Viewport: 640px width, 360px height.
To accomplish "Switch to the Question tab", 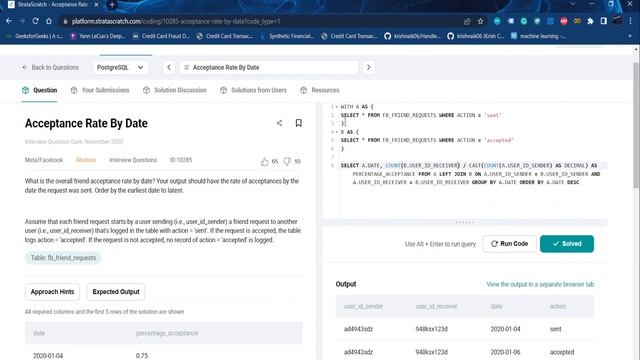I will [40, 90].
